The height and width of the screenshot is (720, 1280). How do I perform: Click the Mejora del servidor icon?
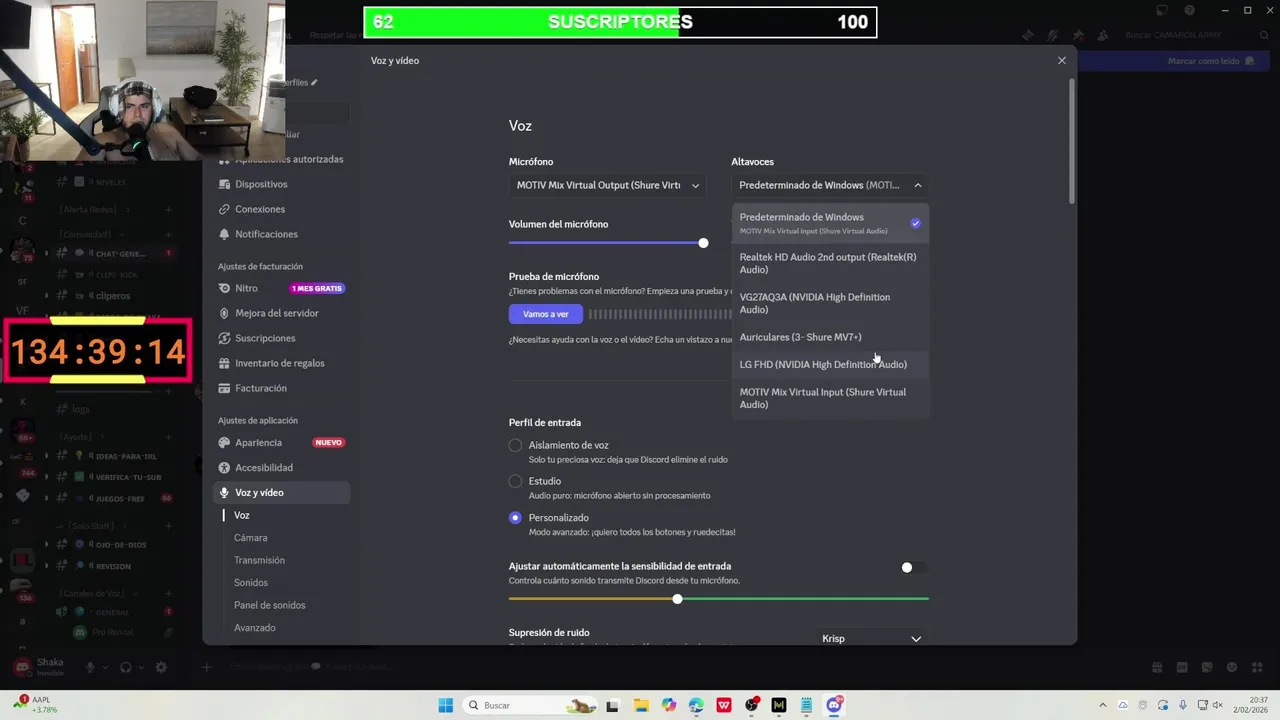tap(225, 313)
